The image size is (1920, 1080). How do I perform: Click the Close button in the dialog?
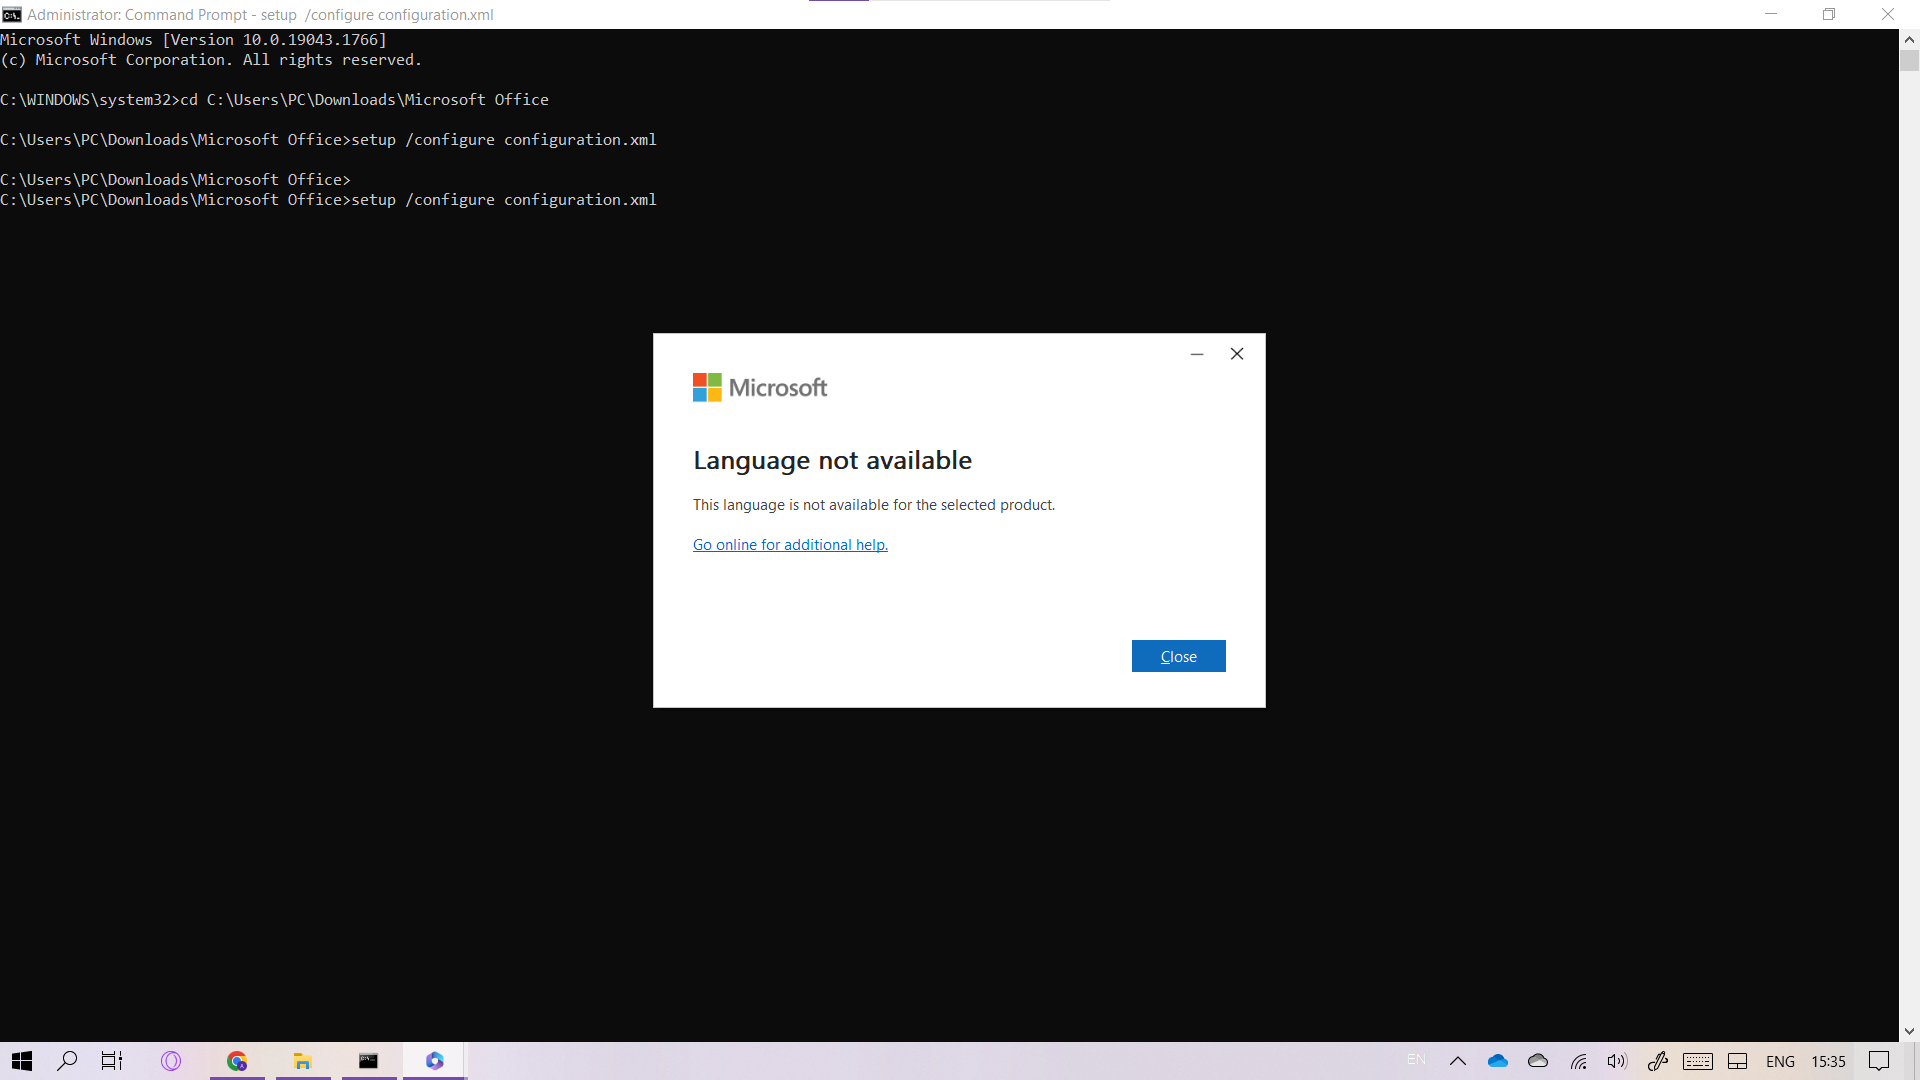(x=1178, y=656)
